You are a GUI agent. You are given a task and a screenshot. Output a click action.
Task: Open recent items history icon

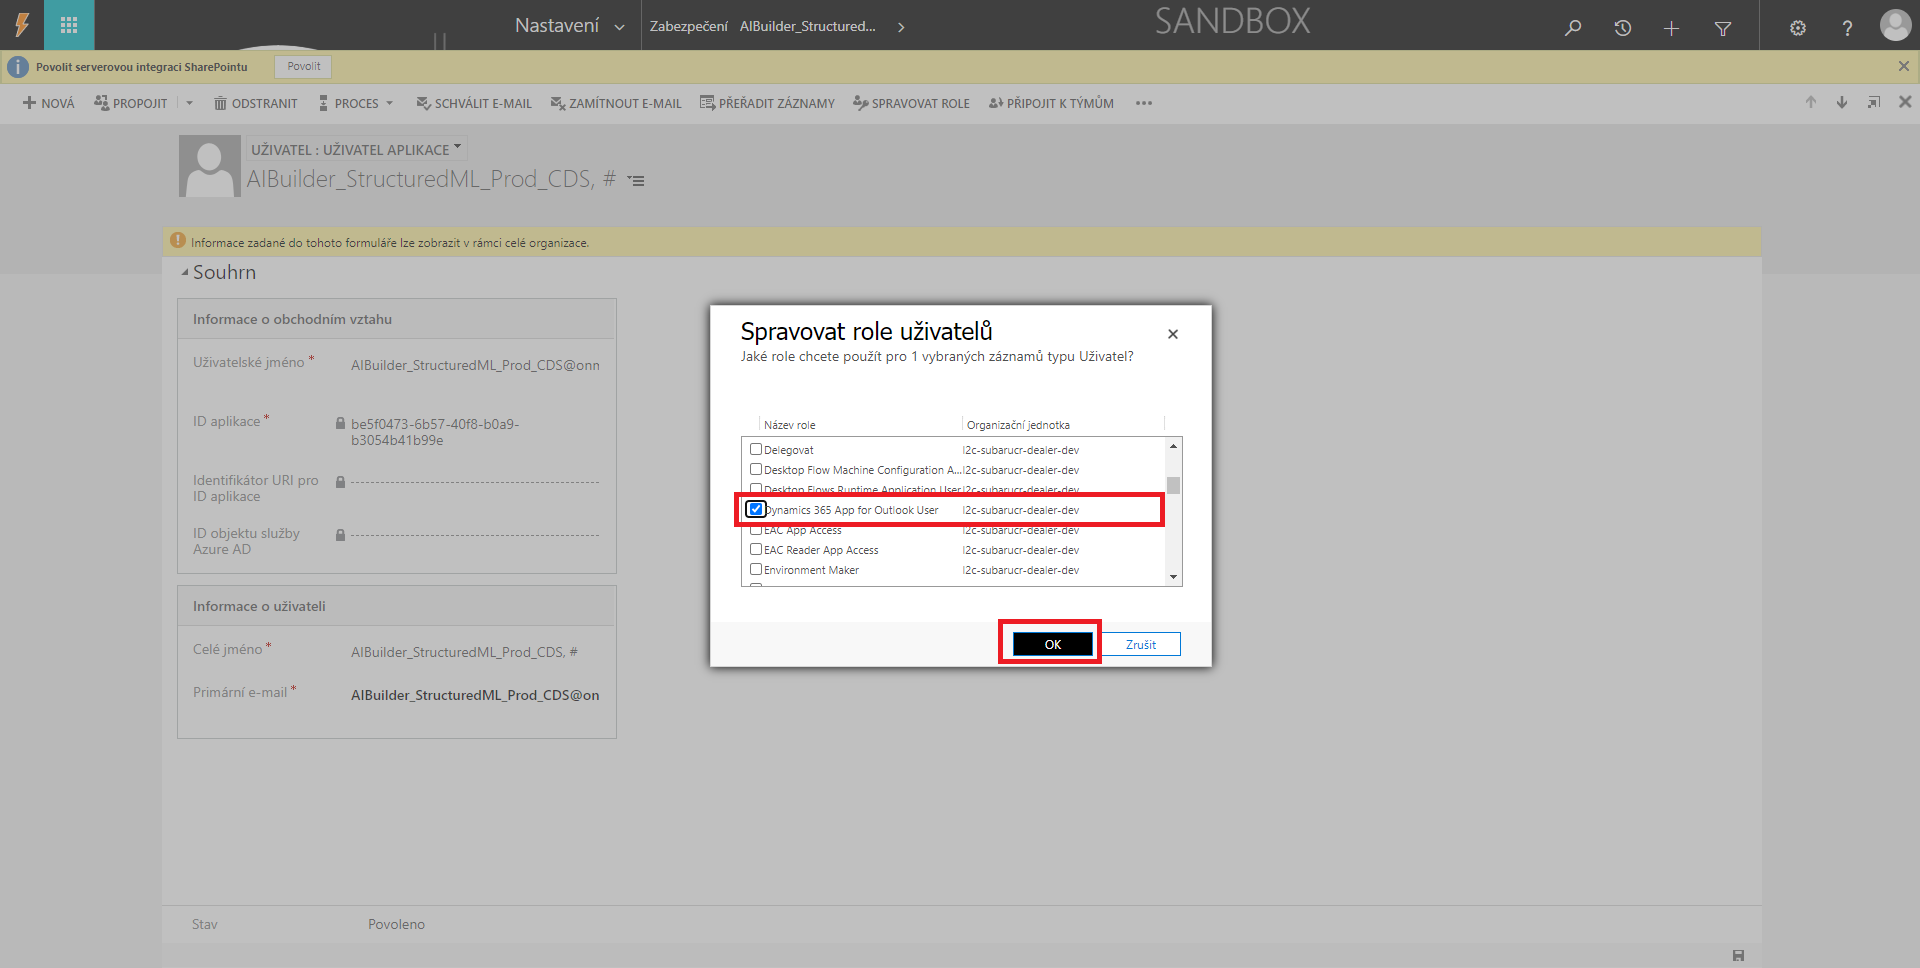(x=1623, y=28)
